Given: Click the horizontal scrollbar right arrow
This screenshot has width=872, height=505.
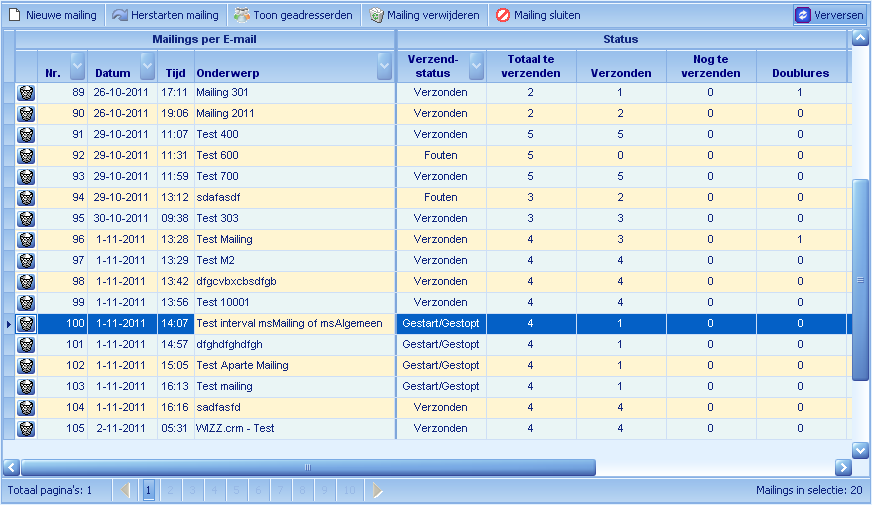Looking at the screenshot, I should point(843,468).
